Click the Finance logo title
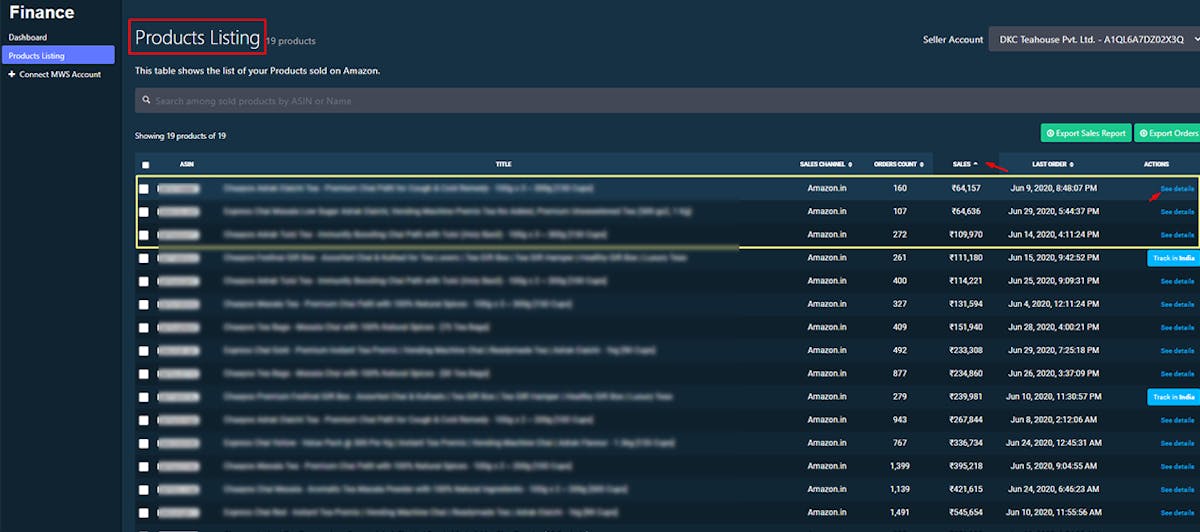The width and height of the screenshot is (1200, 532). 40,13
